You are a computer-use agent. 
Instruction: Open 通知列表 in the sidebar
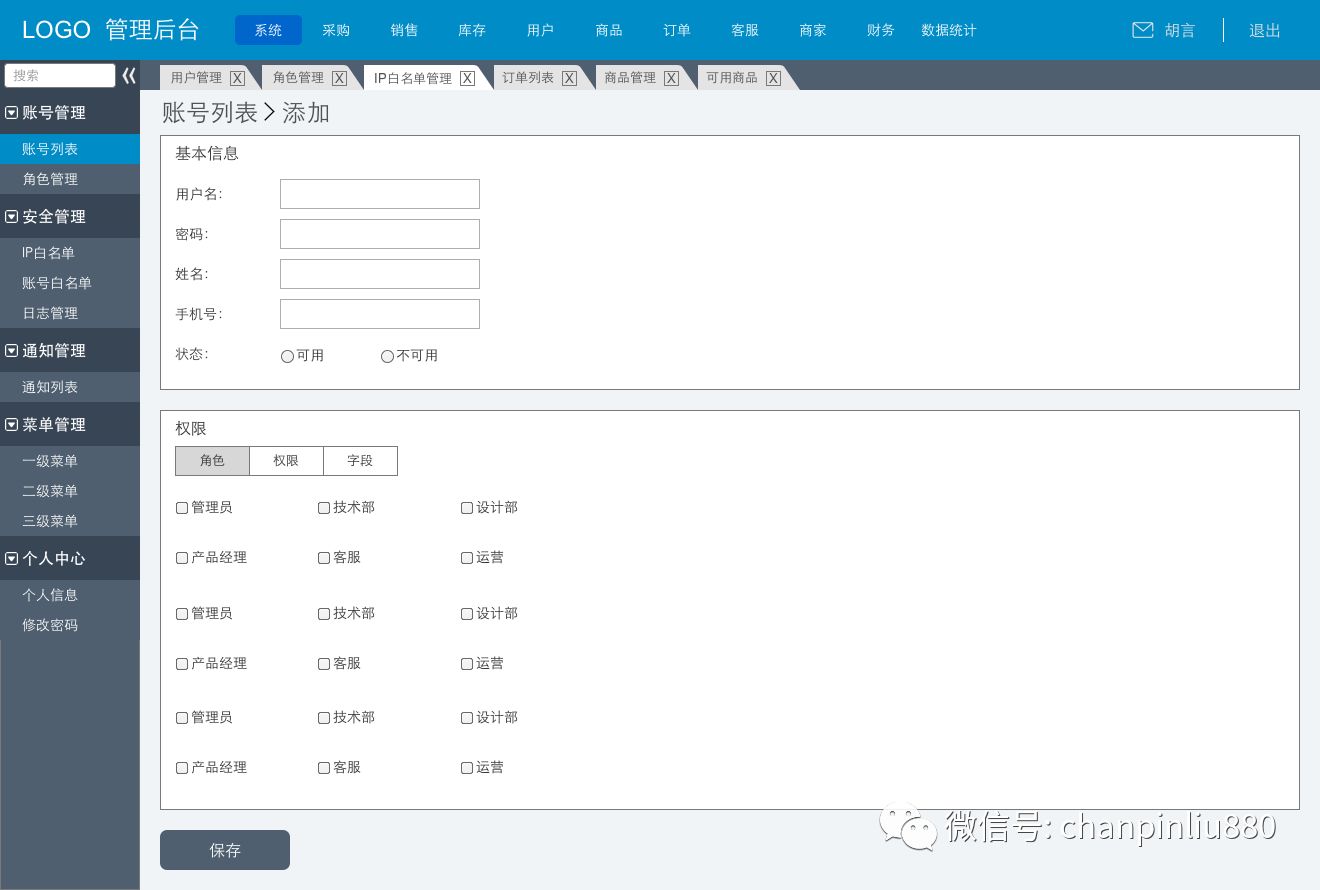click(x=70, y=387)
